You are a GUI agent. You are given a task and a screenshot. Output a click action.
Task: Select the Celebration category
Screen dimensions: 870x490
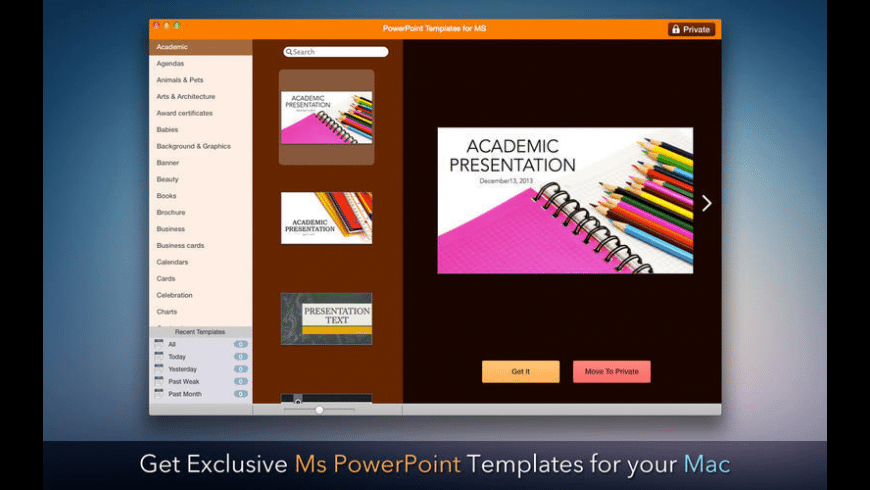[200, 295]
